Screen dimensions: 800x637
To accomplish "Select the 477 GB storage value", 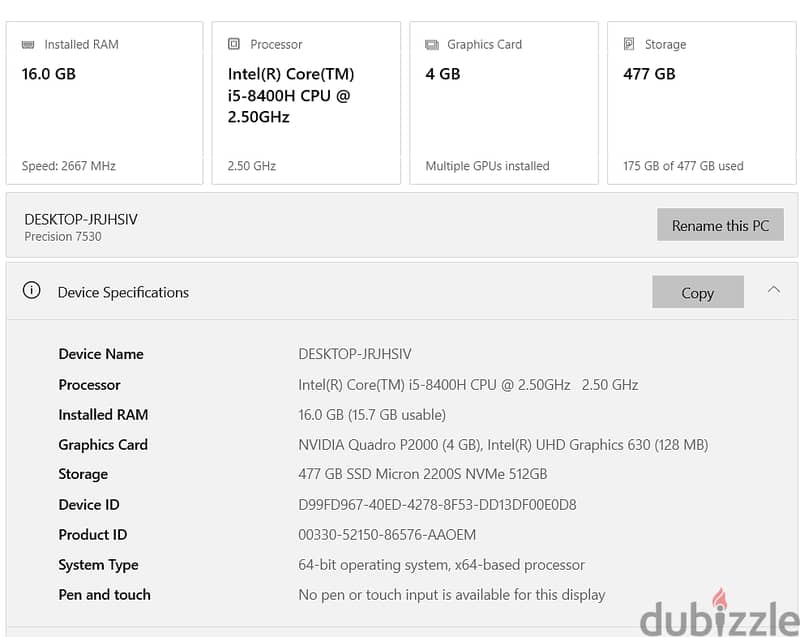I will 649,74.
